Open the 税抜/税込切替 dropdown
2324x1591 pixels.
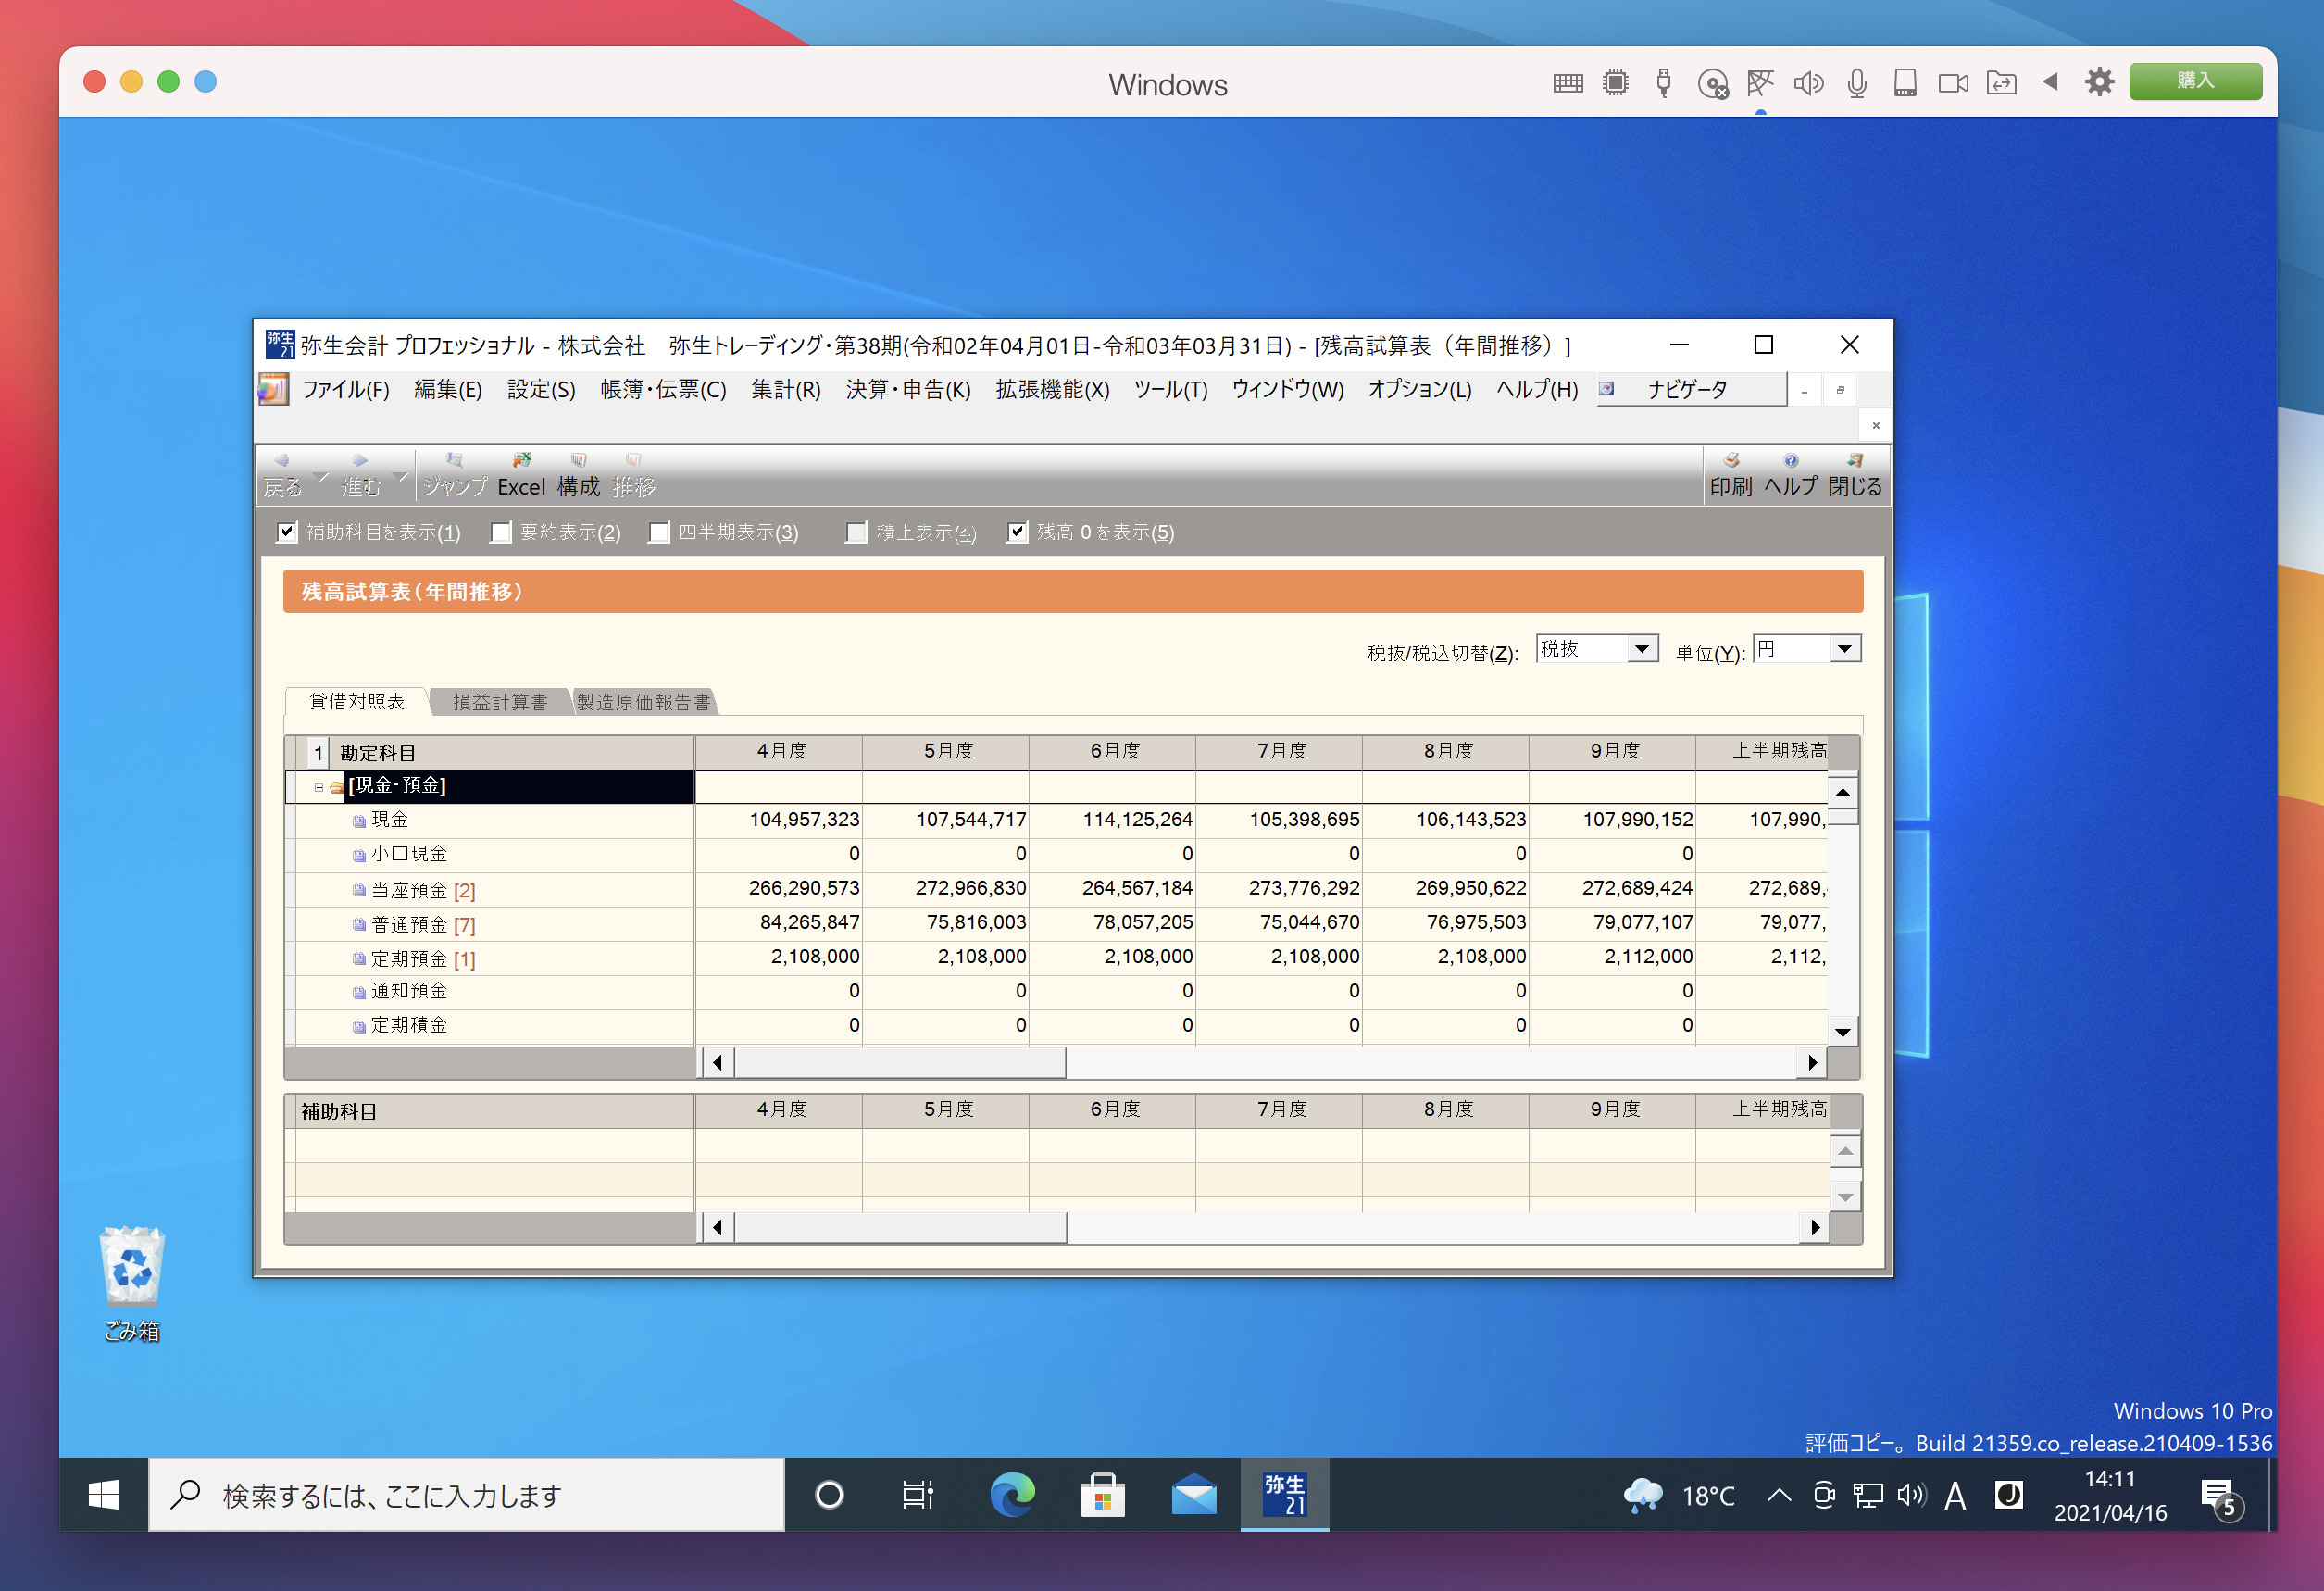click(x=1641, y=650)
